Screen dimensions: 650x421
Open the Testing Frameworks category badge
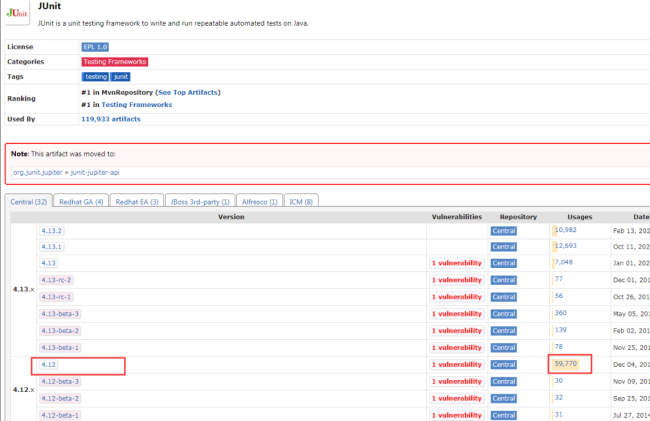point(115,62)
